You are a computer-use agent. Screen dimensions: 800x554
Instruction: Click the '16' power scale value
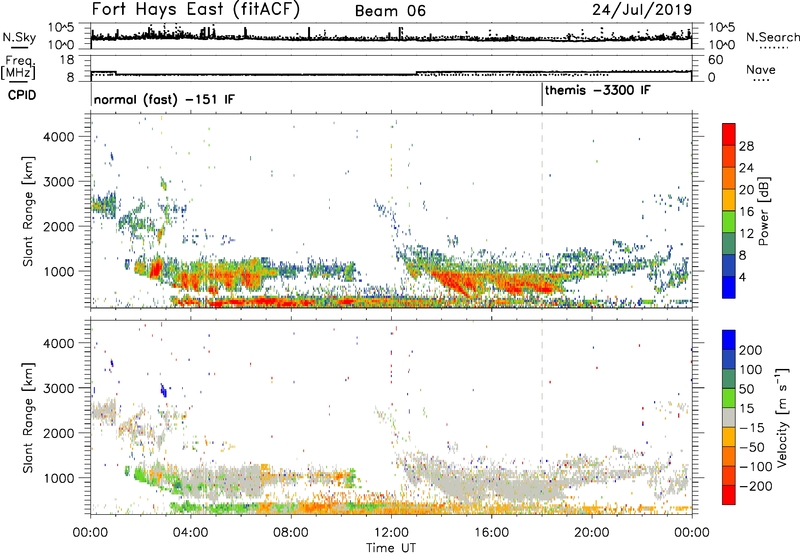(x=746, y=212)
